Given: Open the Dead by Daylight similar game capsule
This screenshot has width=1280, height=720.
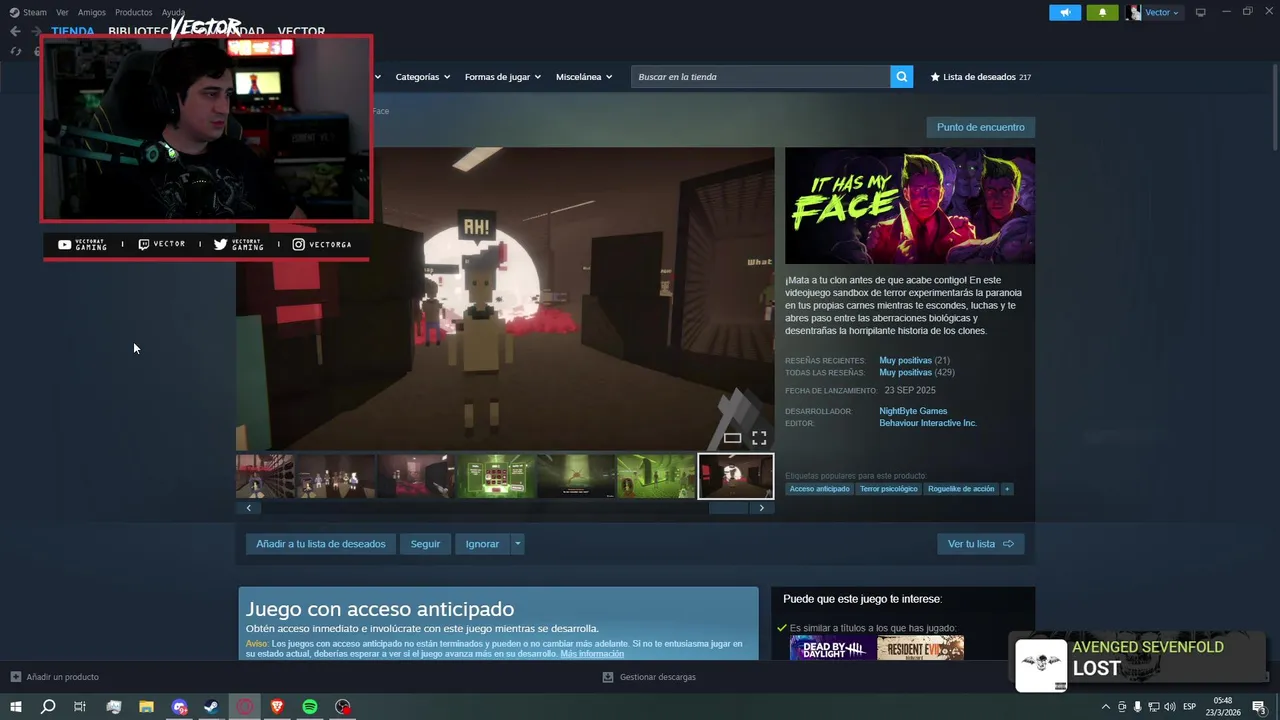Looking at the screenshot, I should (832, 649).
